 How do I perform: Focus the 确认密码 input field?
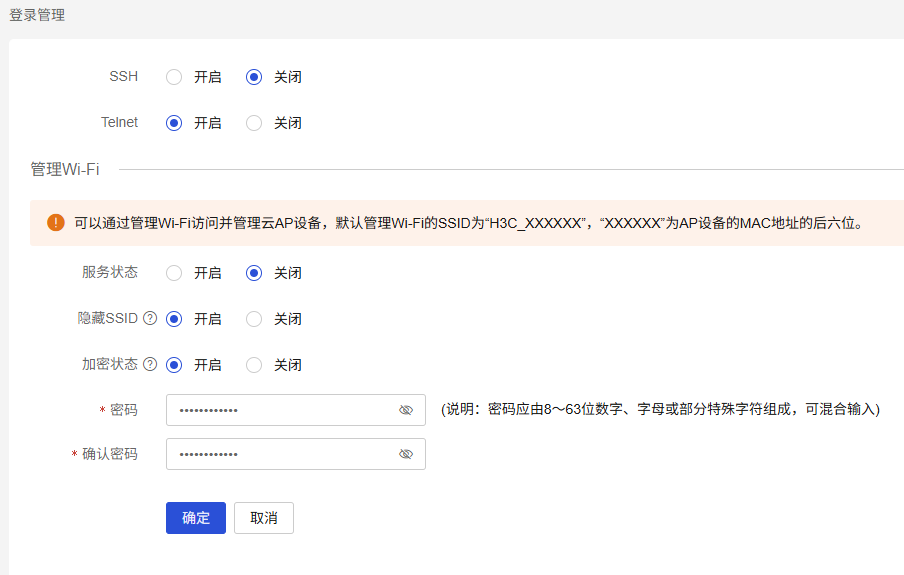point(296,454)
